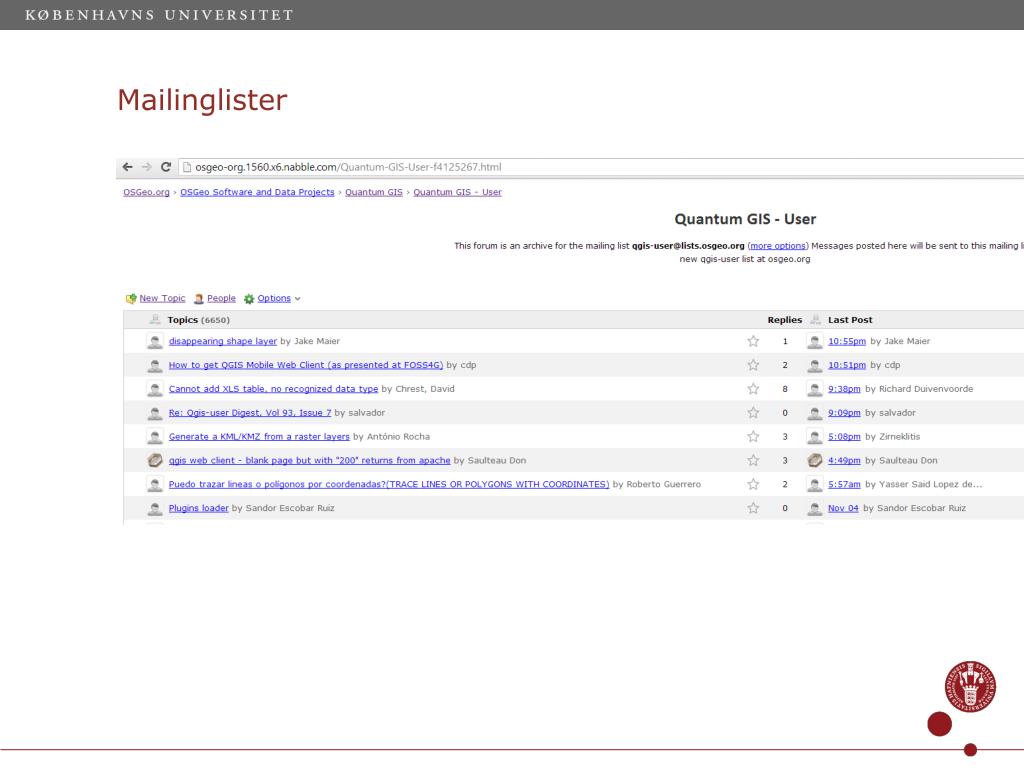Click the Options dropdown arrow
The image size is (1024, 768).
click(x=298, y=299)
